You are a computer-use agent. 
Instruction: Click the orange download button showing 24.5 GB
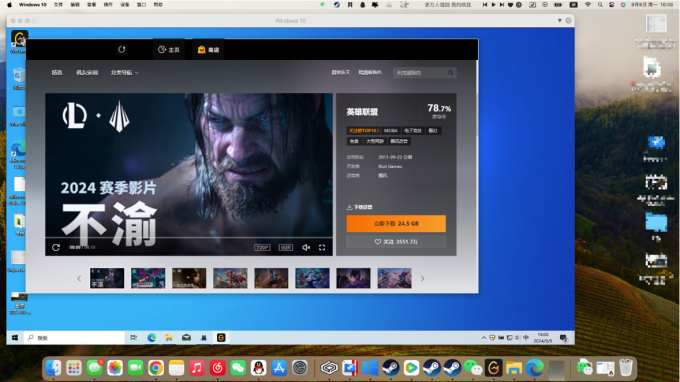click(396, 223)
